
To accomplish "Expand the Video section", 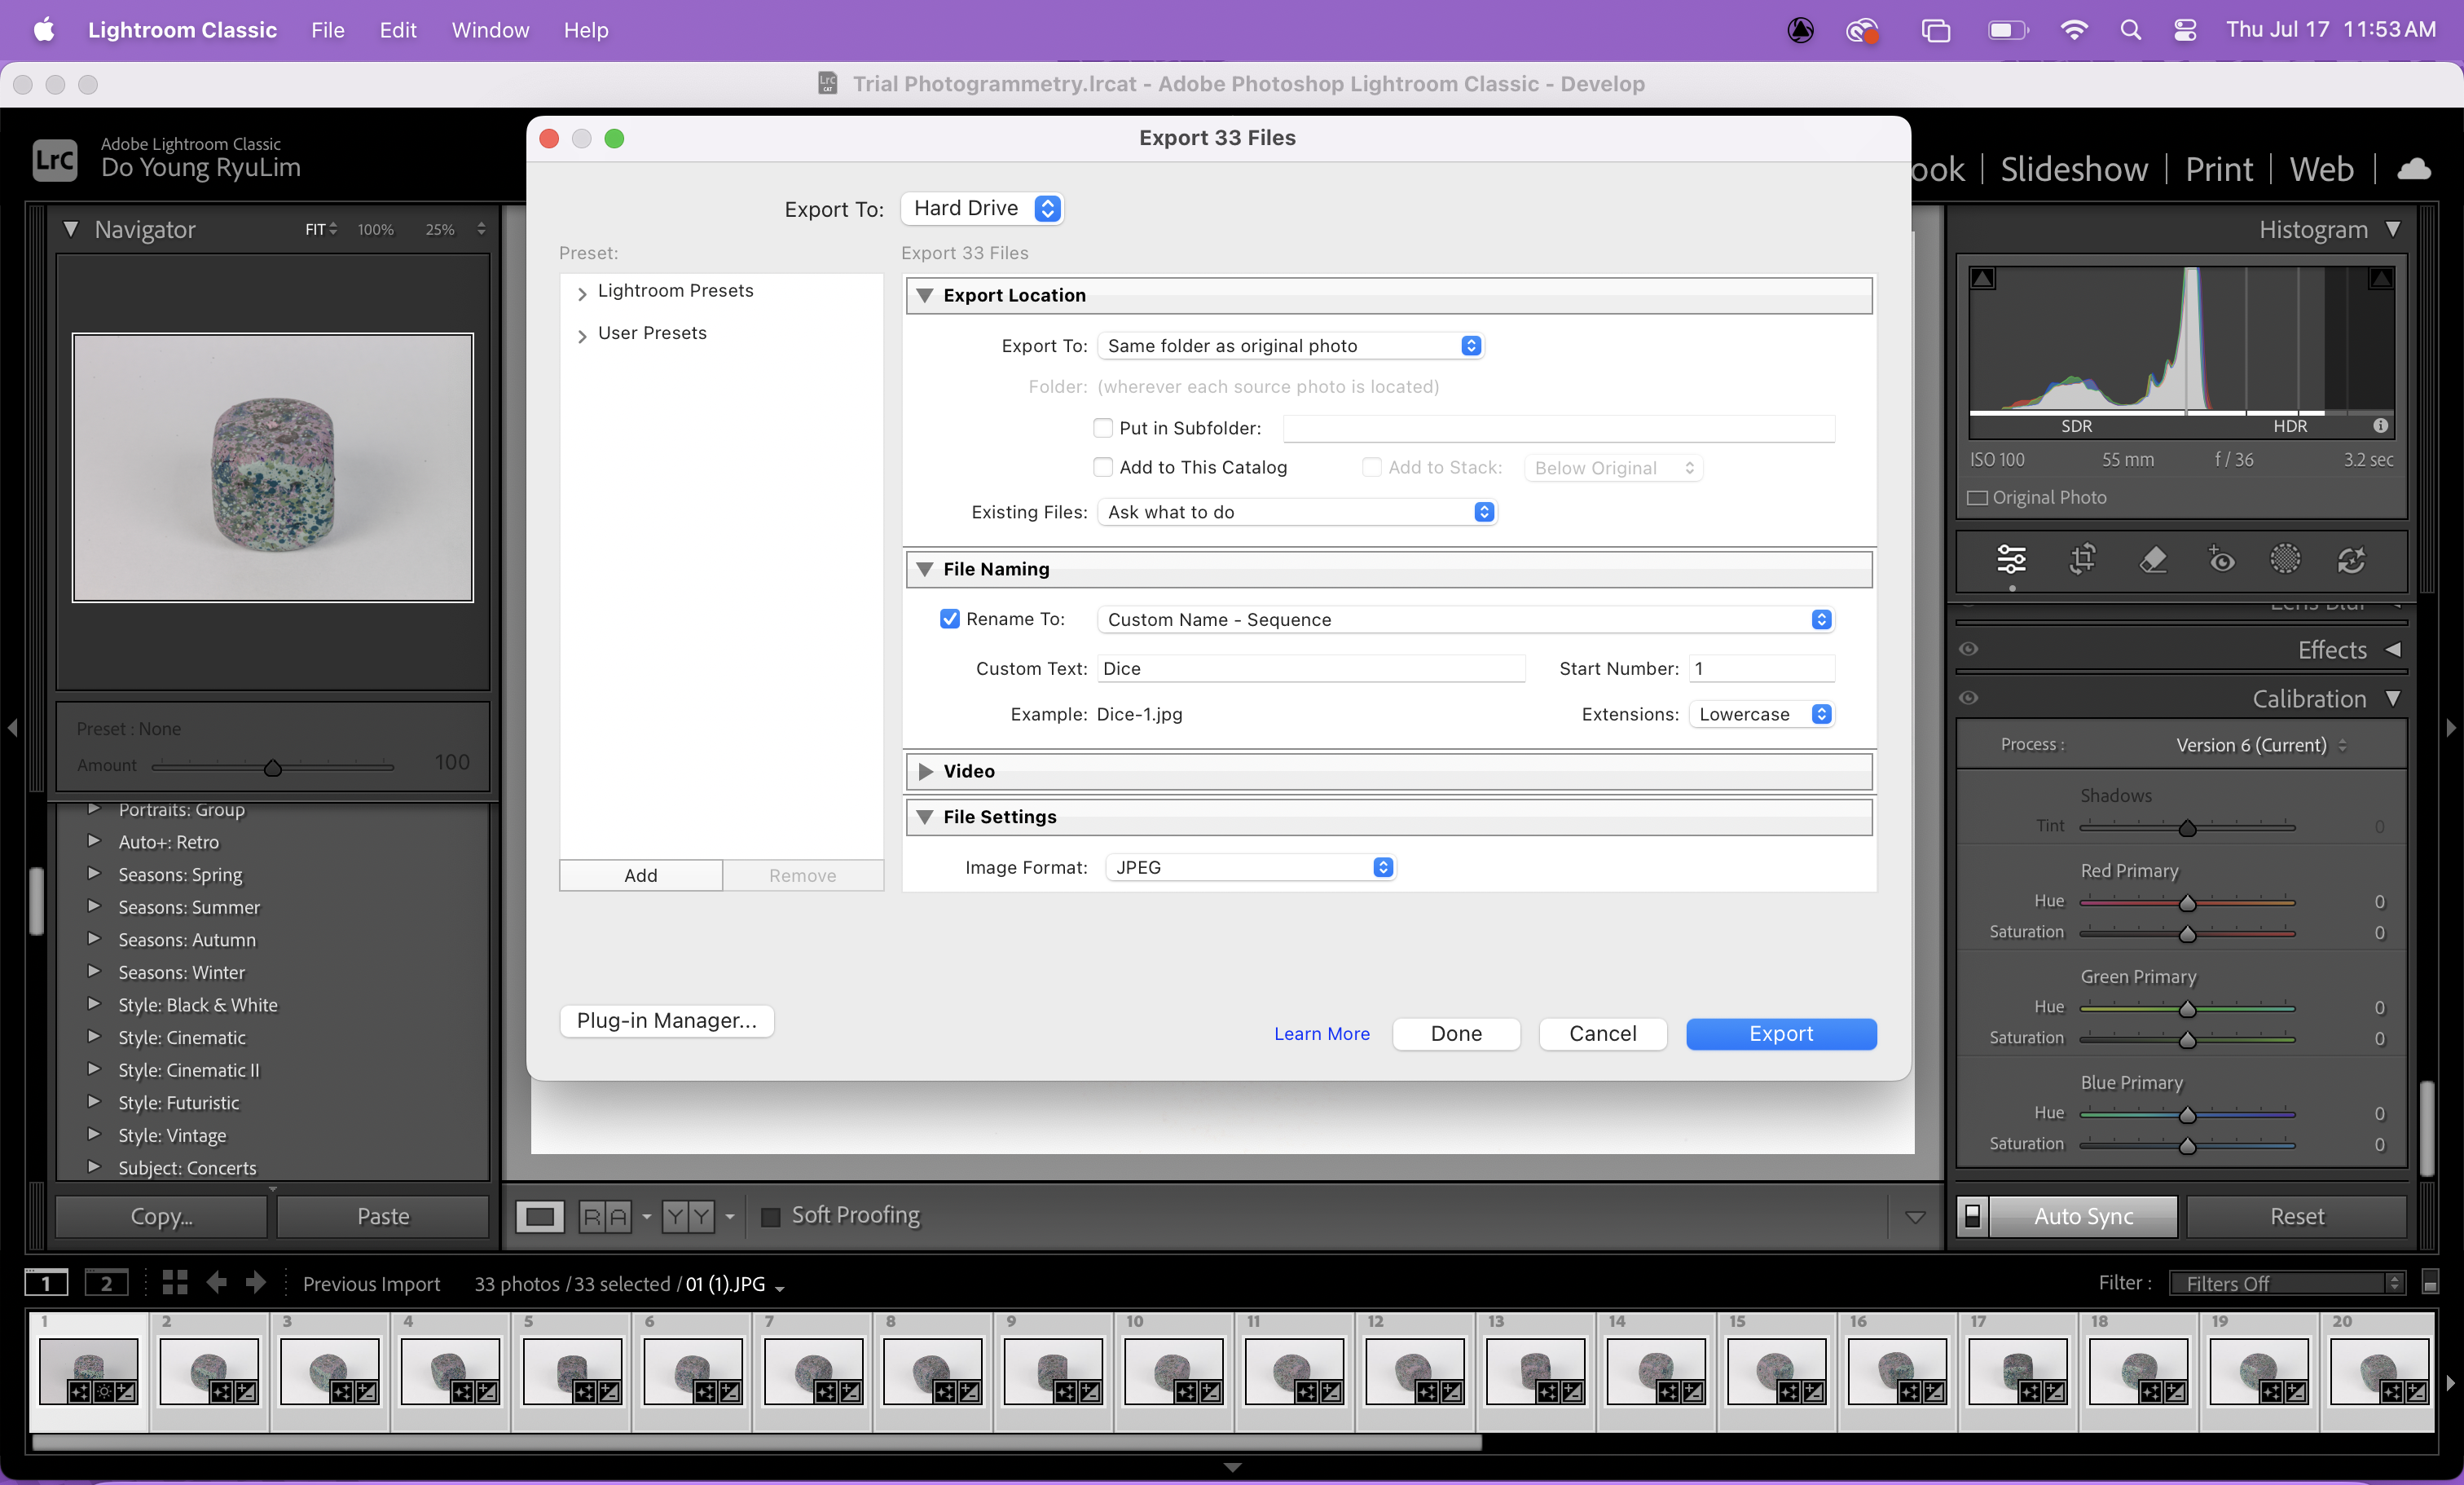I will point(925,771).
